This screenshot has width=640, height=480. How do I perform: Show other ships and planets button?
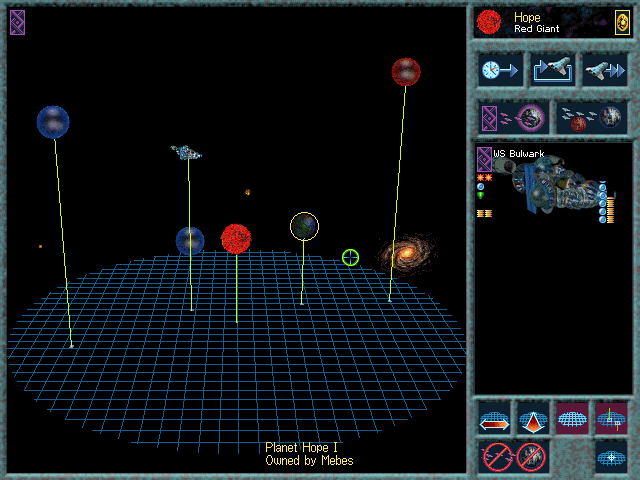[591, 118]
